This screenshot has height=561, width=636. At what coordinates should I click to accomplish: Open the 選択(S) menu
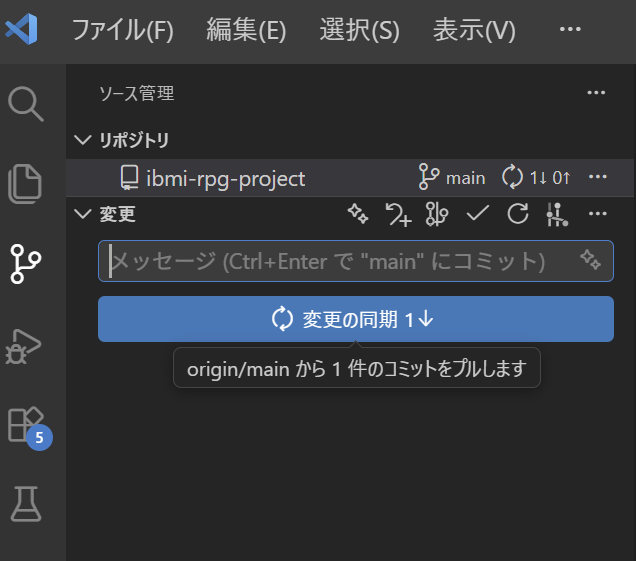[x=359, y=30]
